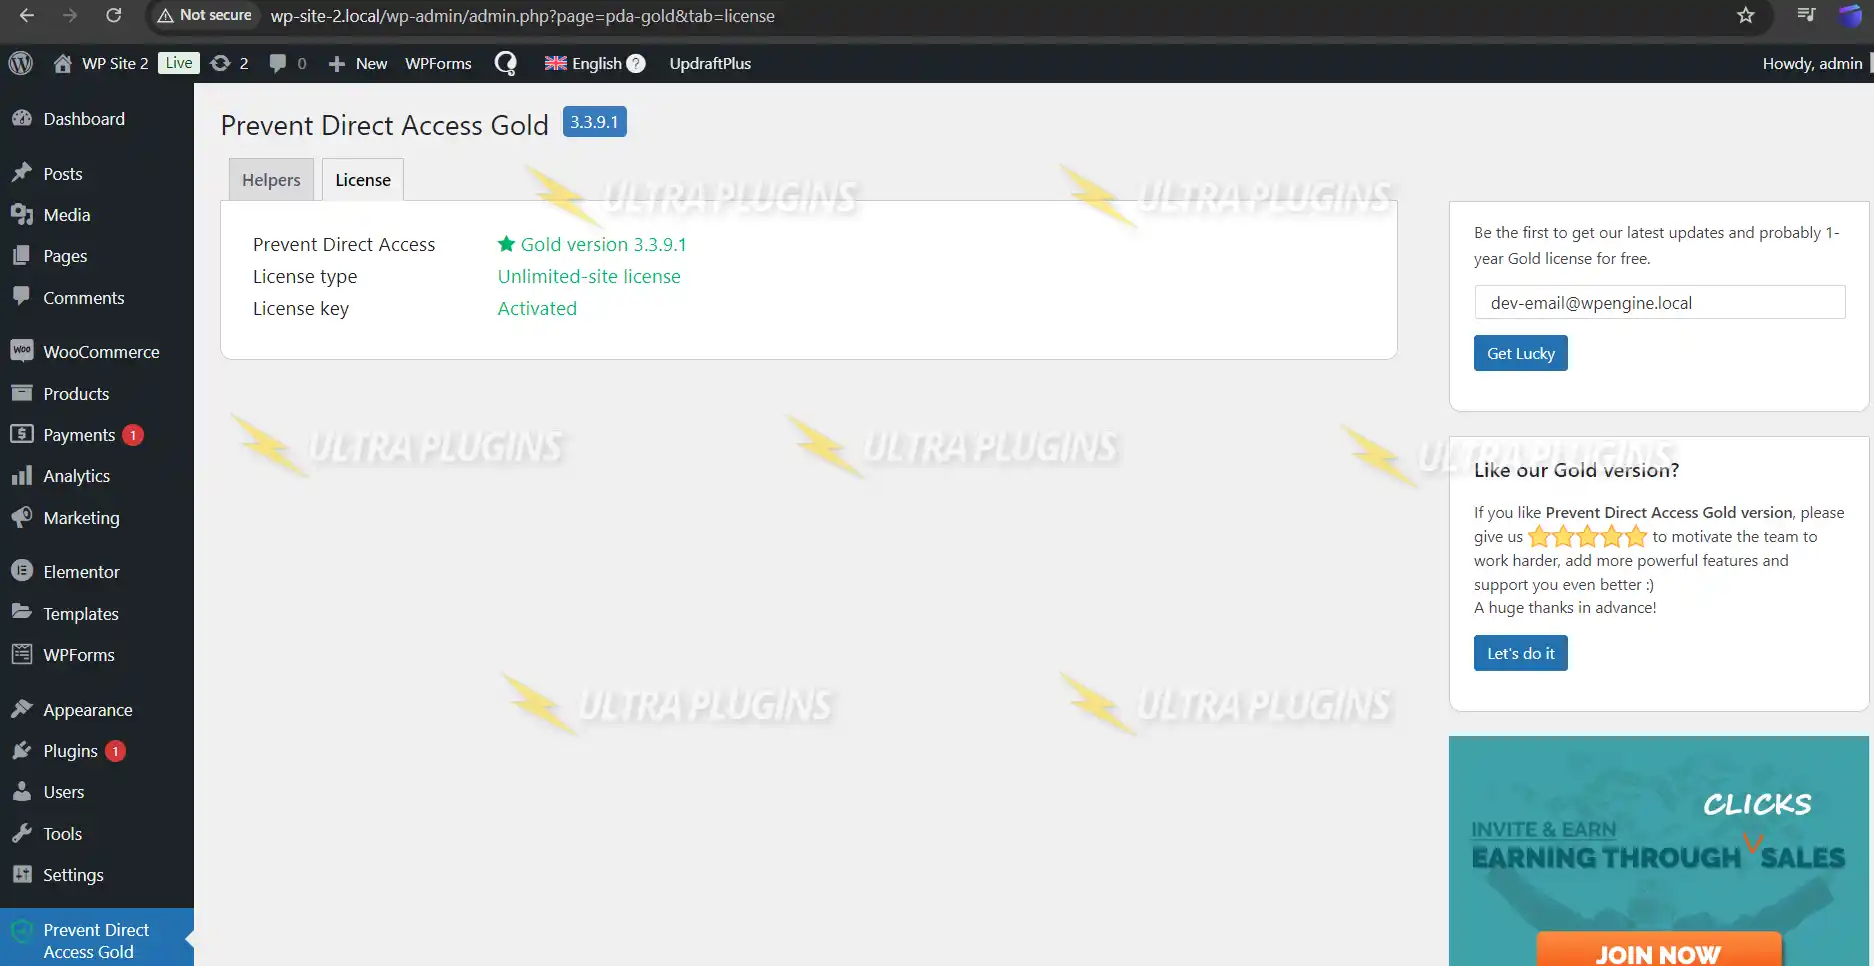1874x966 pixels.
Task: Click the WooCommerce sidebar icon
Action: click(x=22, y=351)
